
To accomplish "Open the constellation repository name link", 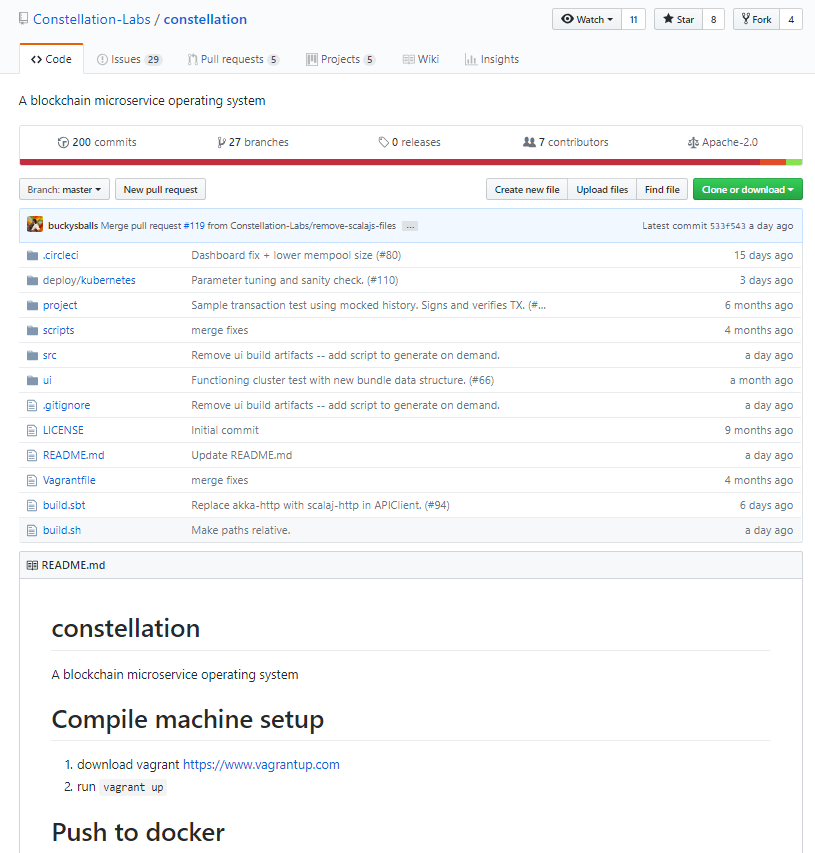I will click(205, 20).
